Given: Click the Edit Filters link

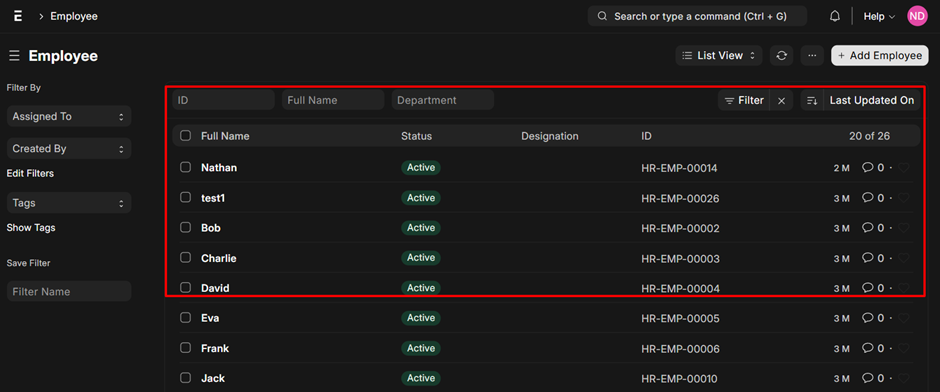Looking at the screenshot, I should click(30, 173).
